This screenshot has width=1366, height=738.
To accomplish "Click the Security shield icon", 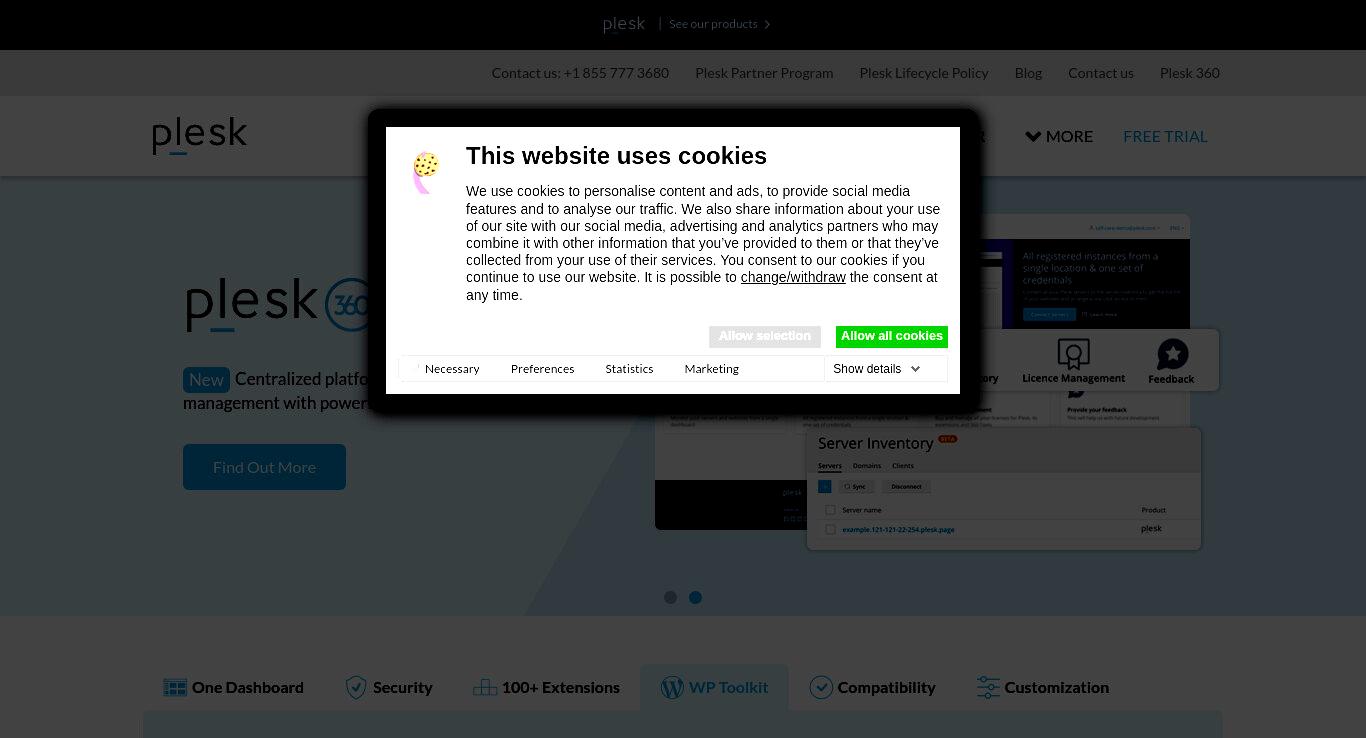I will point(356,687).
